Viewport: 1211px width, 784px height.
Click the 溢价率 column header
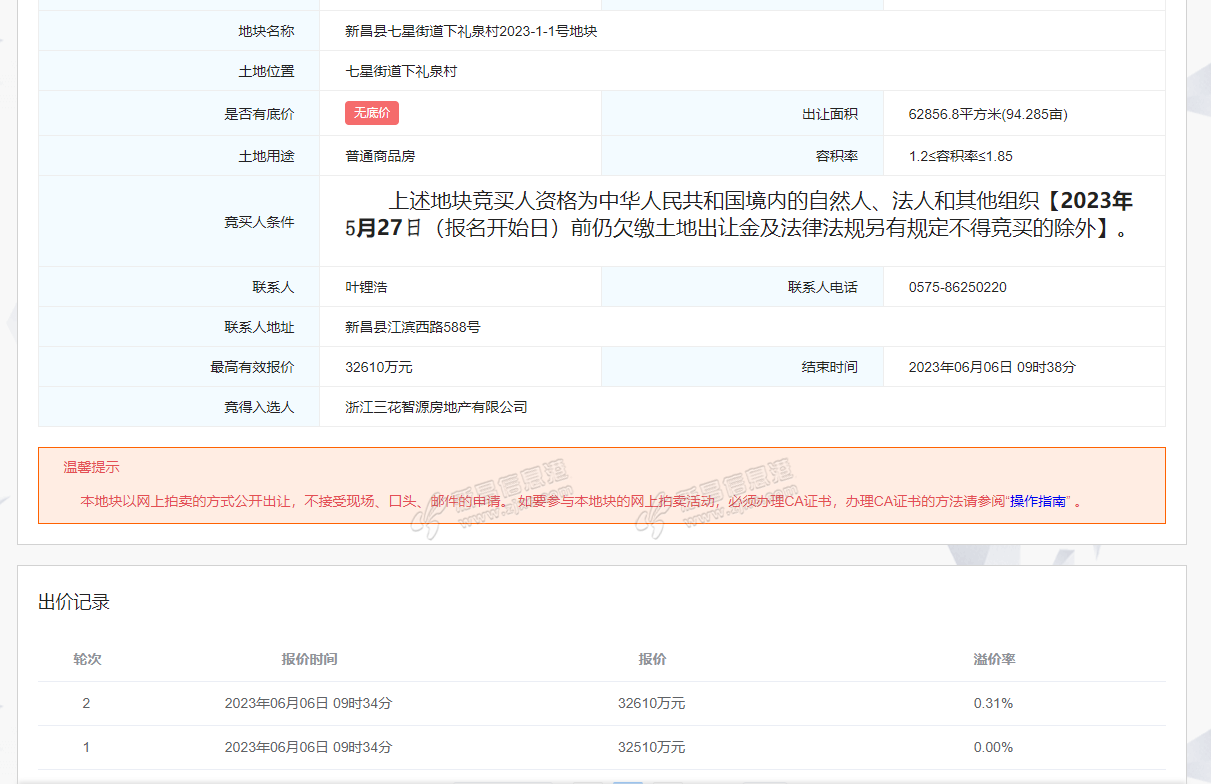(x=994, y=659)
